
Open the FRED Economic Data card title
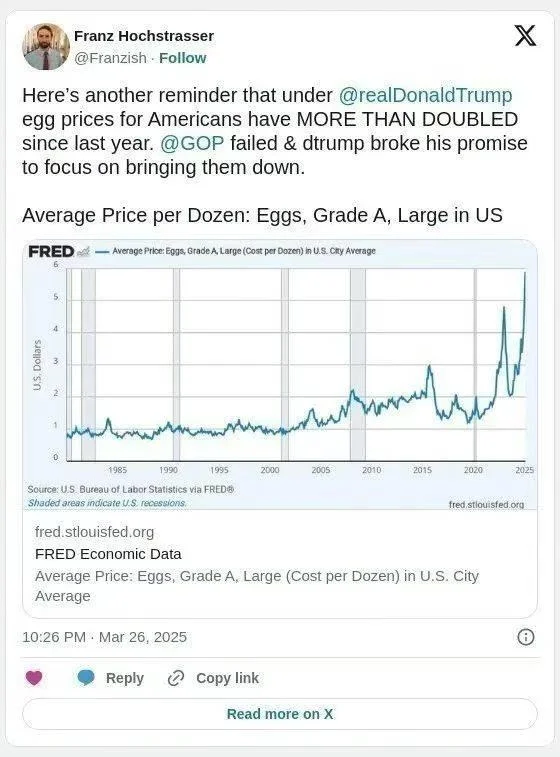tap(108, 554)
